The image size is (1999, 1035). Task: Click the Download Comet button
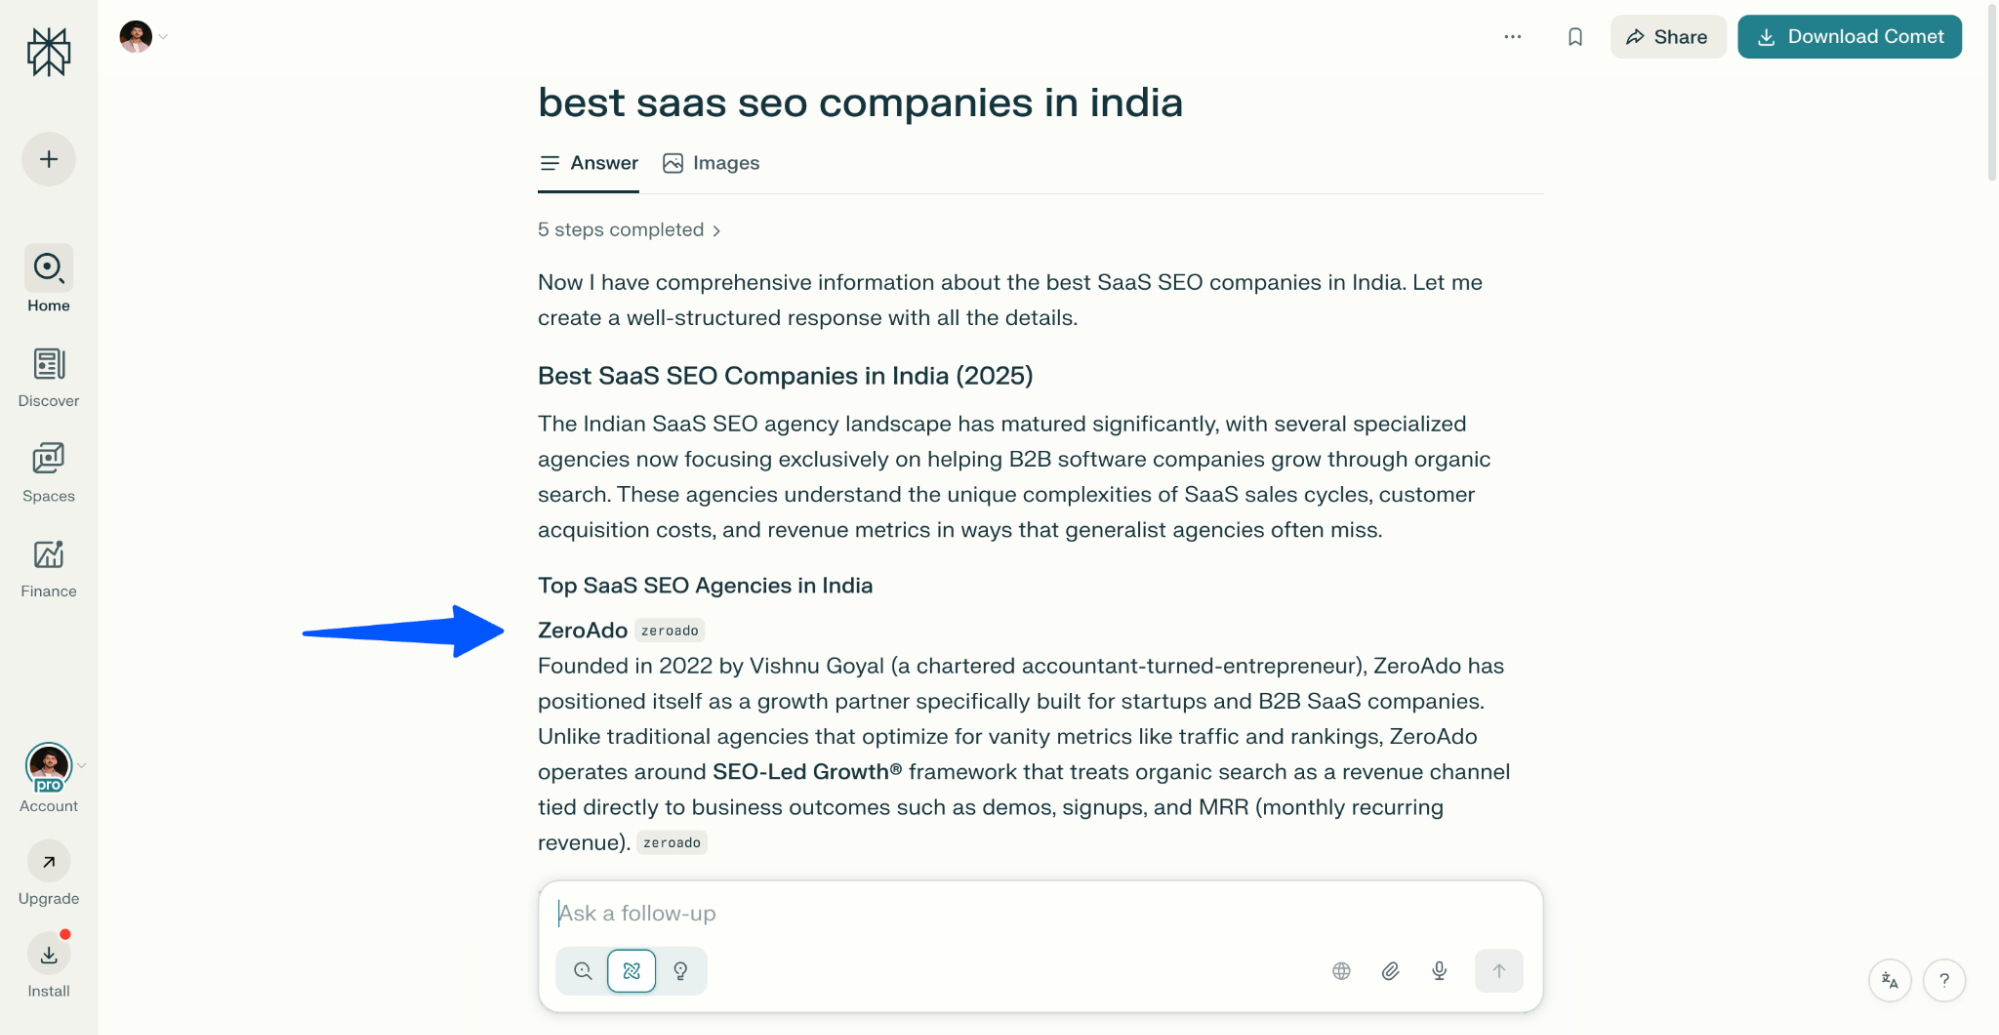click(1849, 36)
